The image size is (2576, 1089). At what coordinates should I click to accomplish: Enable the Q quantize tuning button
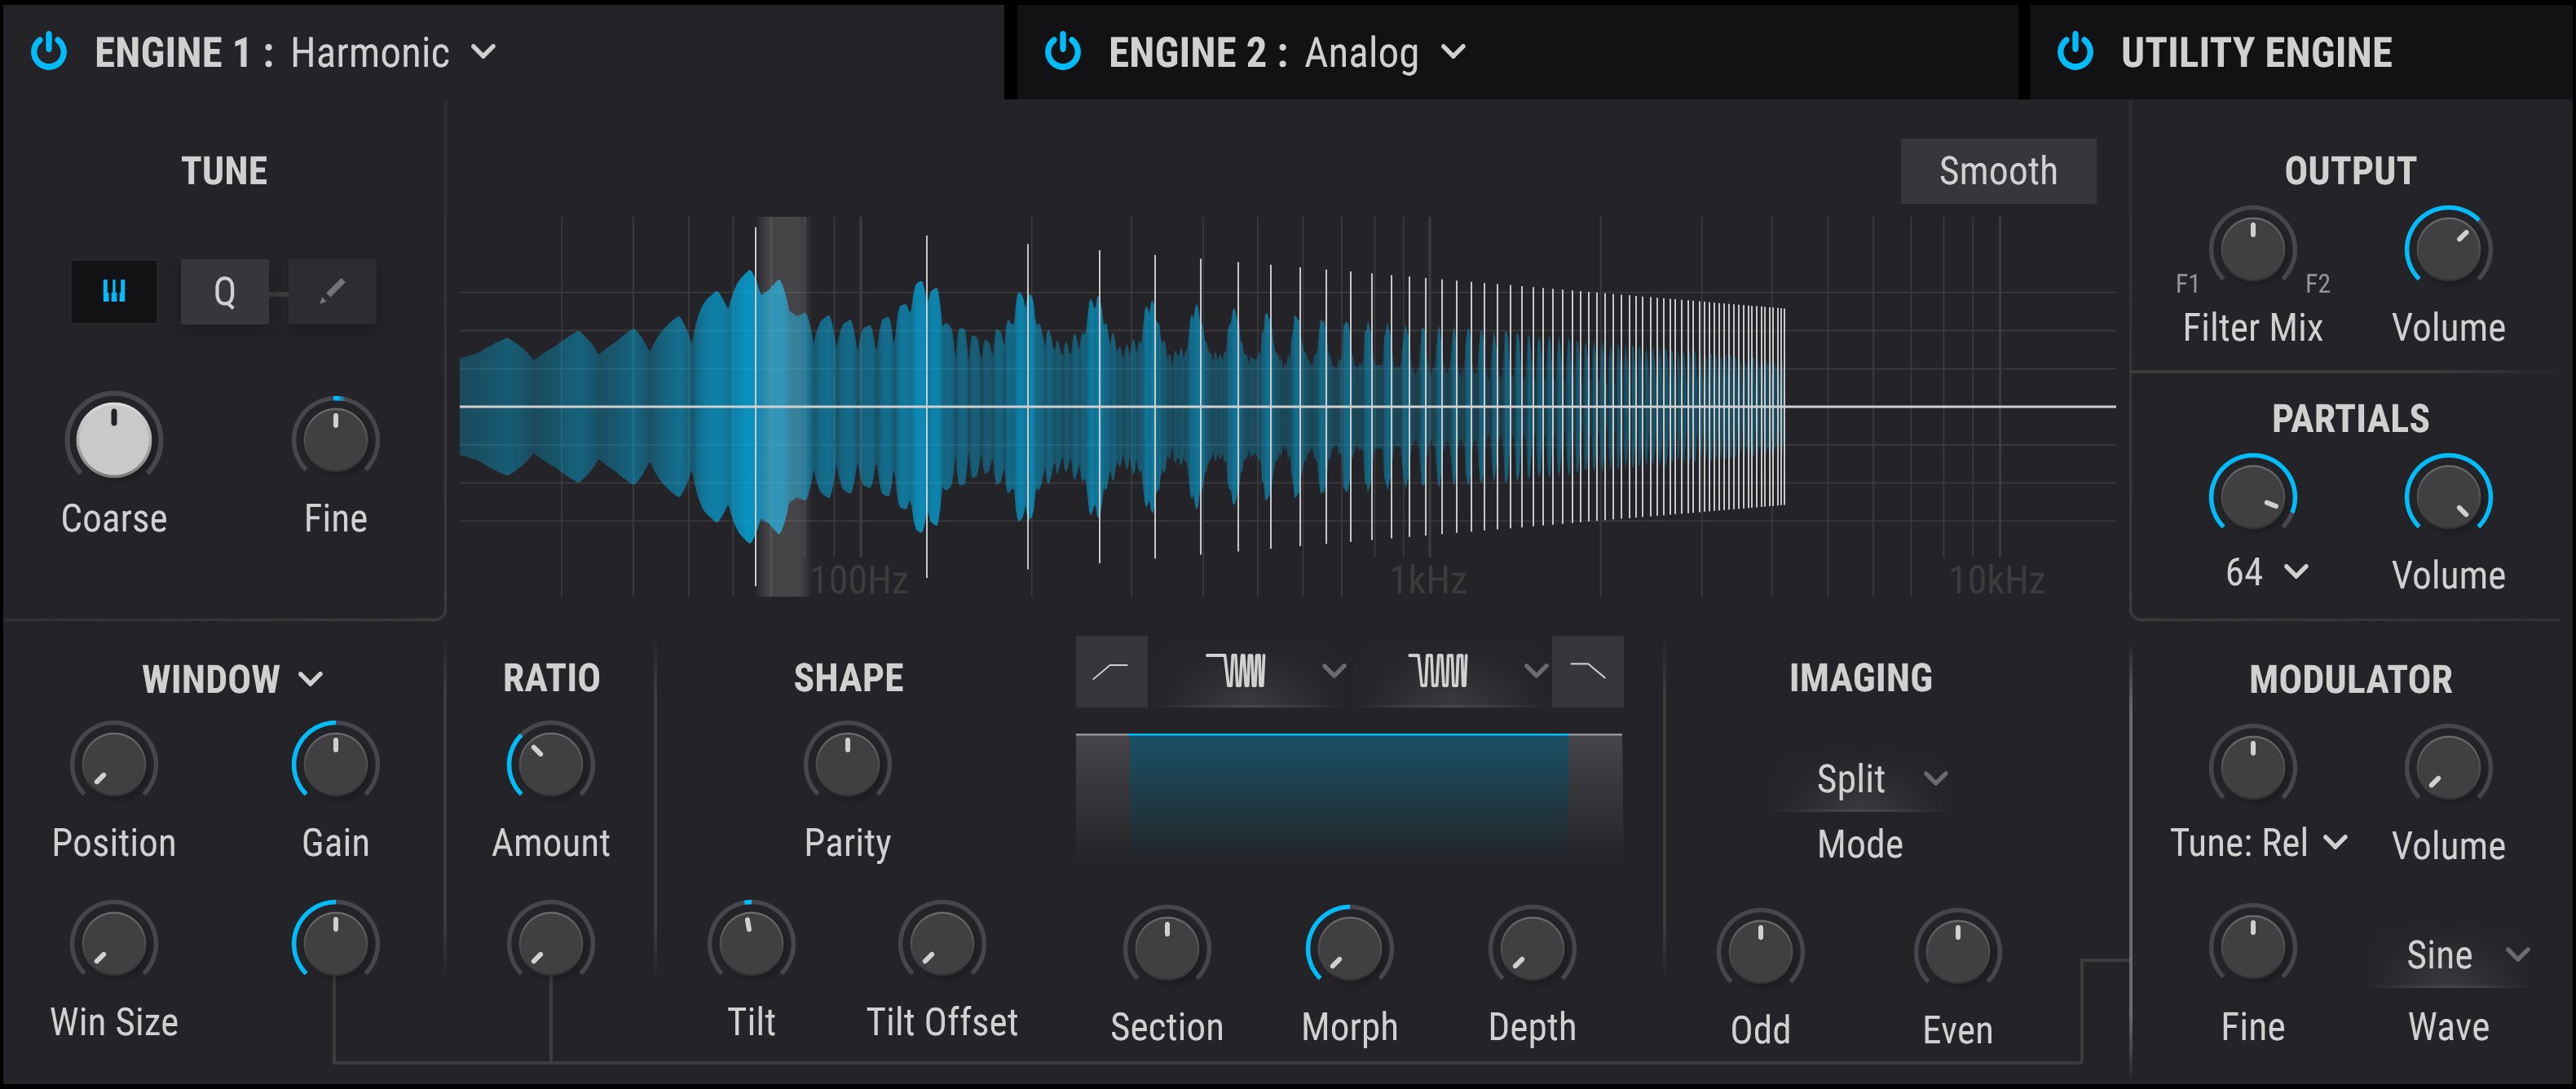point(224,291)
